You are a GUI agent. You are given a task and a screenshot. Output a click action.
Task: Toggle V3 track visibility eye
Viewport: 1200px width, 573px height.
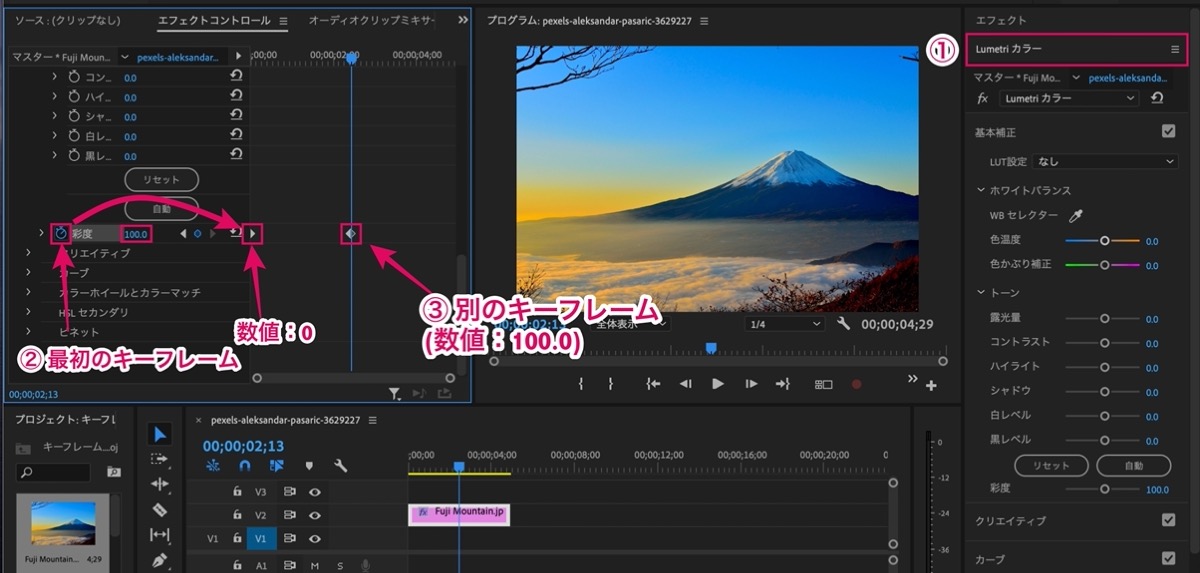tap(315, 492)
